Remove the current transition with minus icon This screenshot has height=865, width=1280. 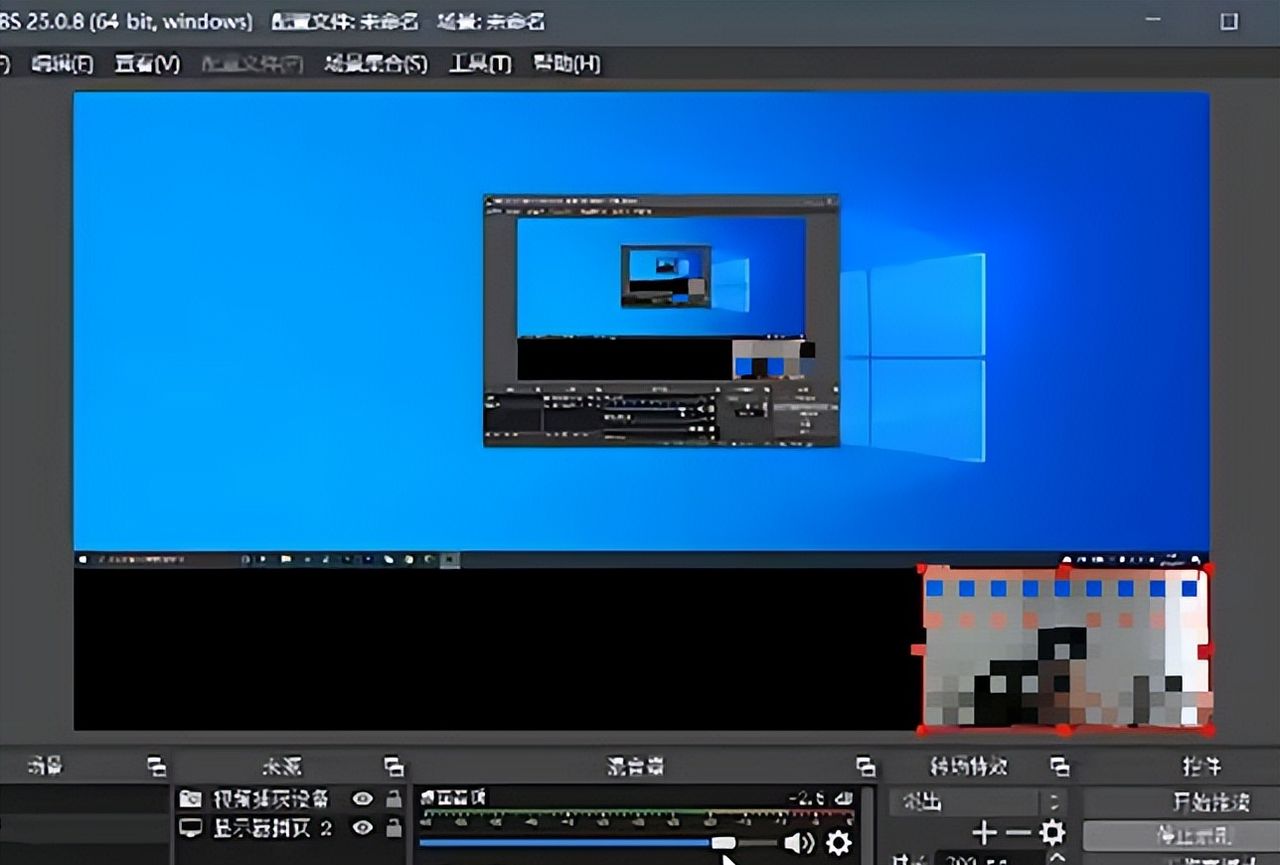tap(1018, 832)
